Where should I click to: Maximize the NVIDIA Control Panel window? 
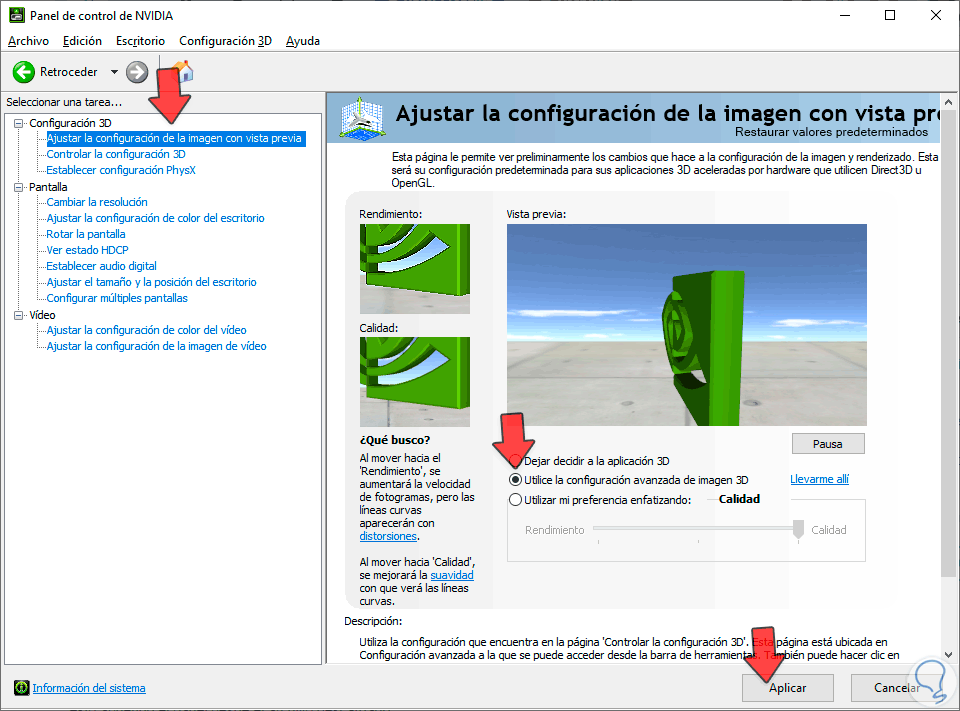890,15
